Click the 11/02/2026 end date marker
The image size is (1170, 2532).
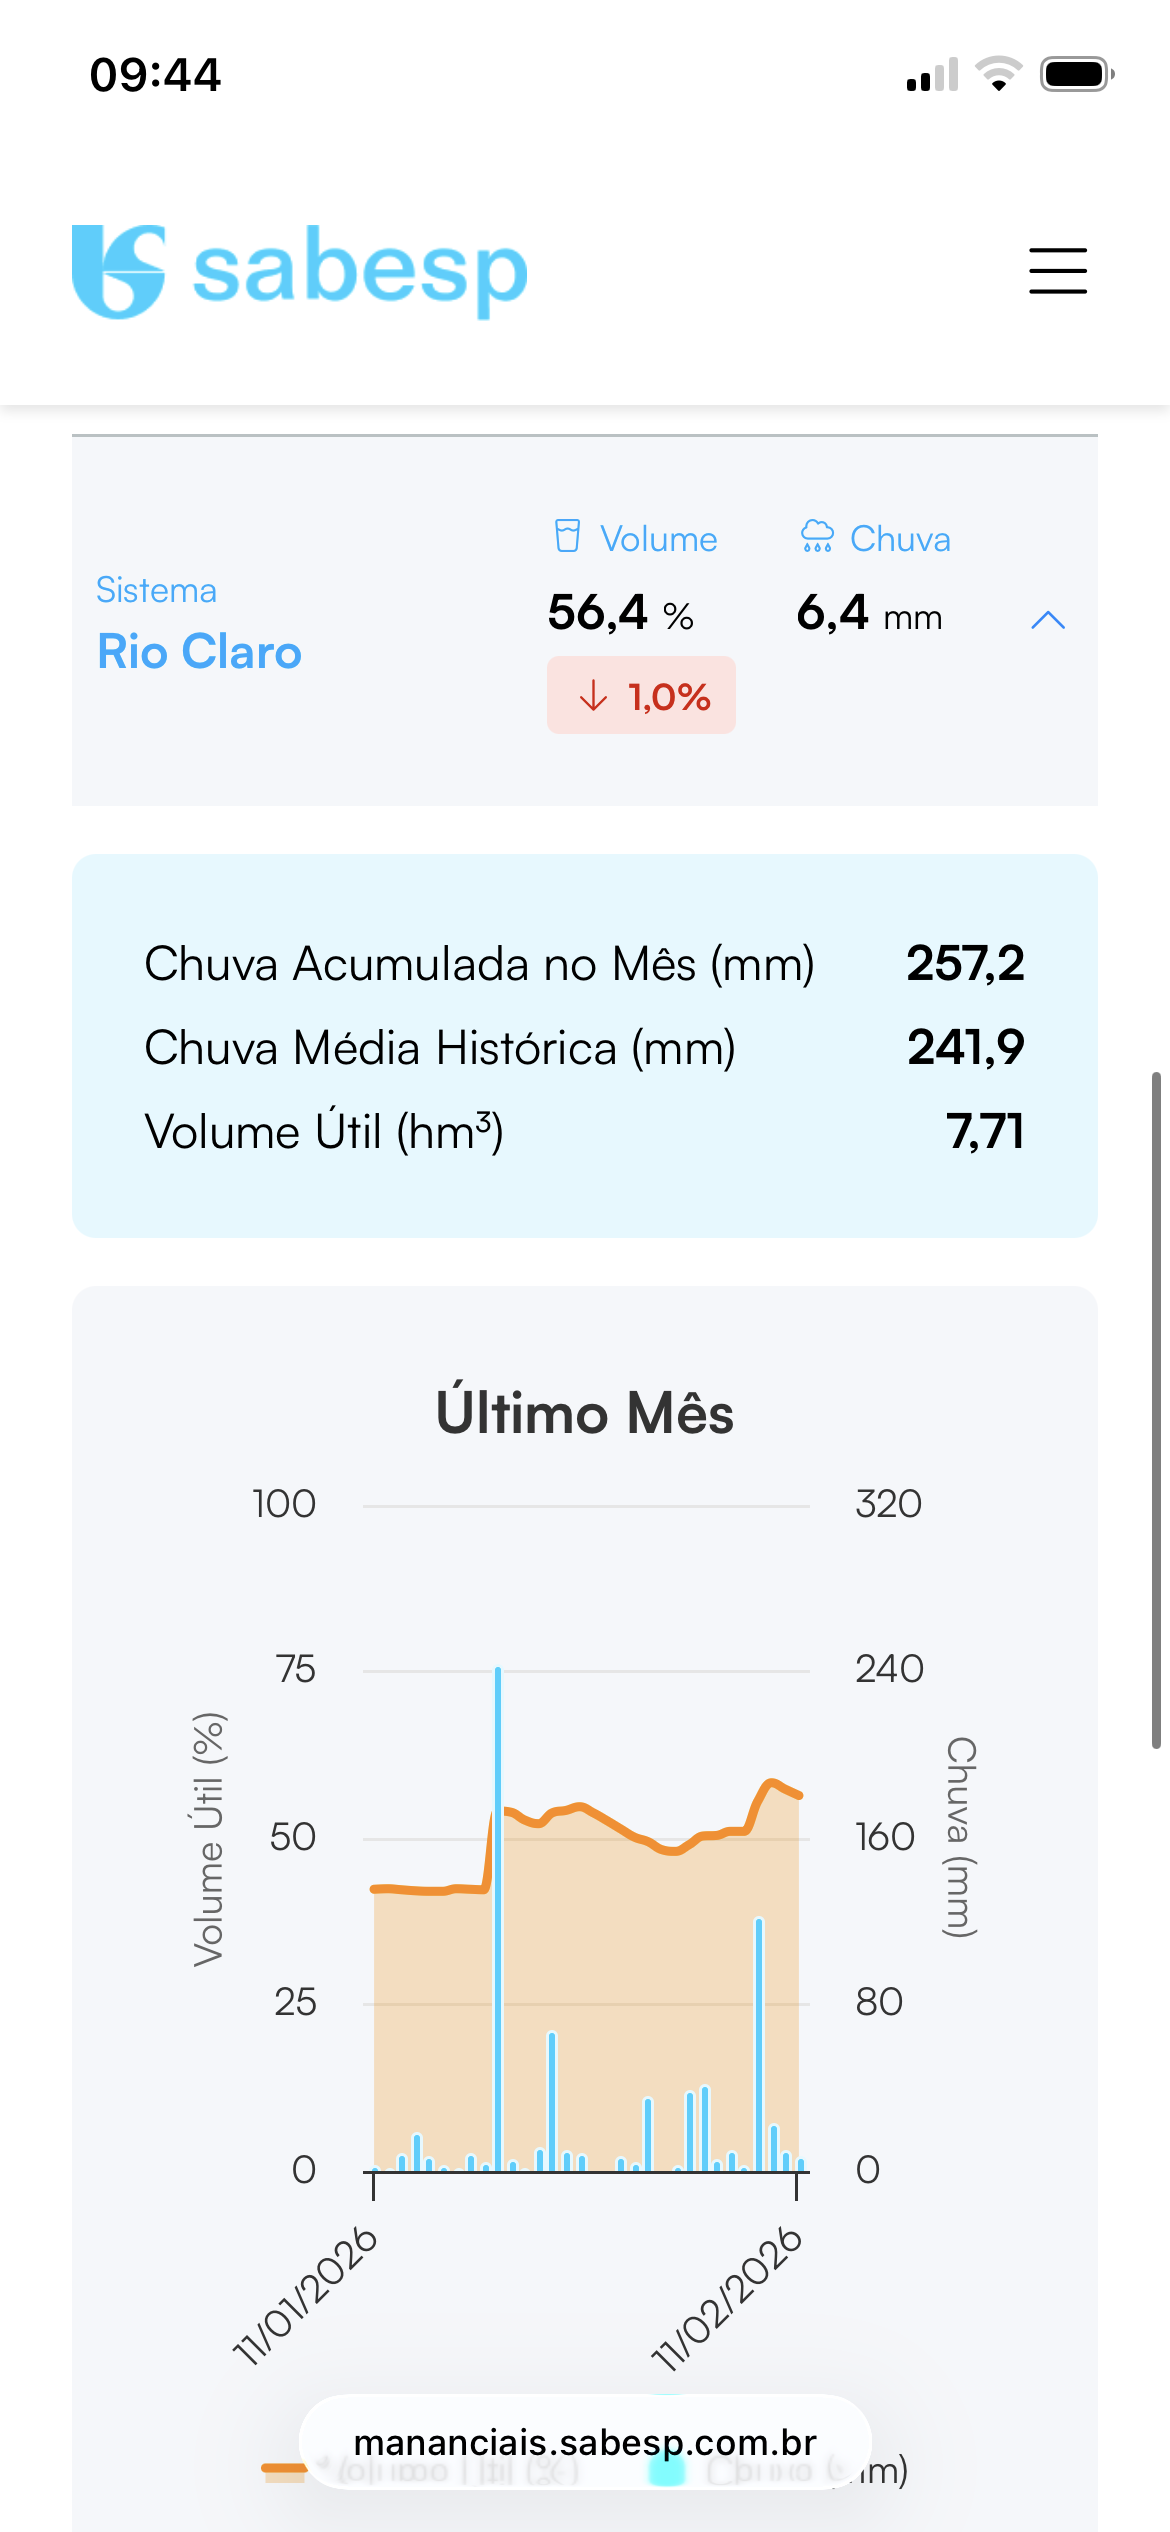pyautogui.click(x=728, y=2299)
